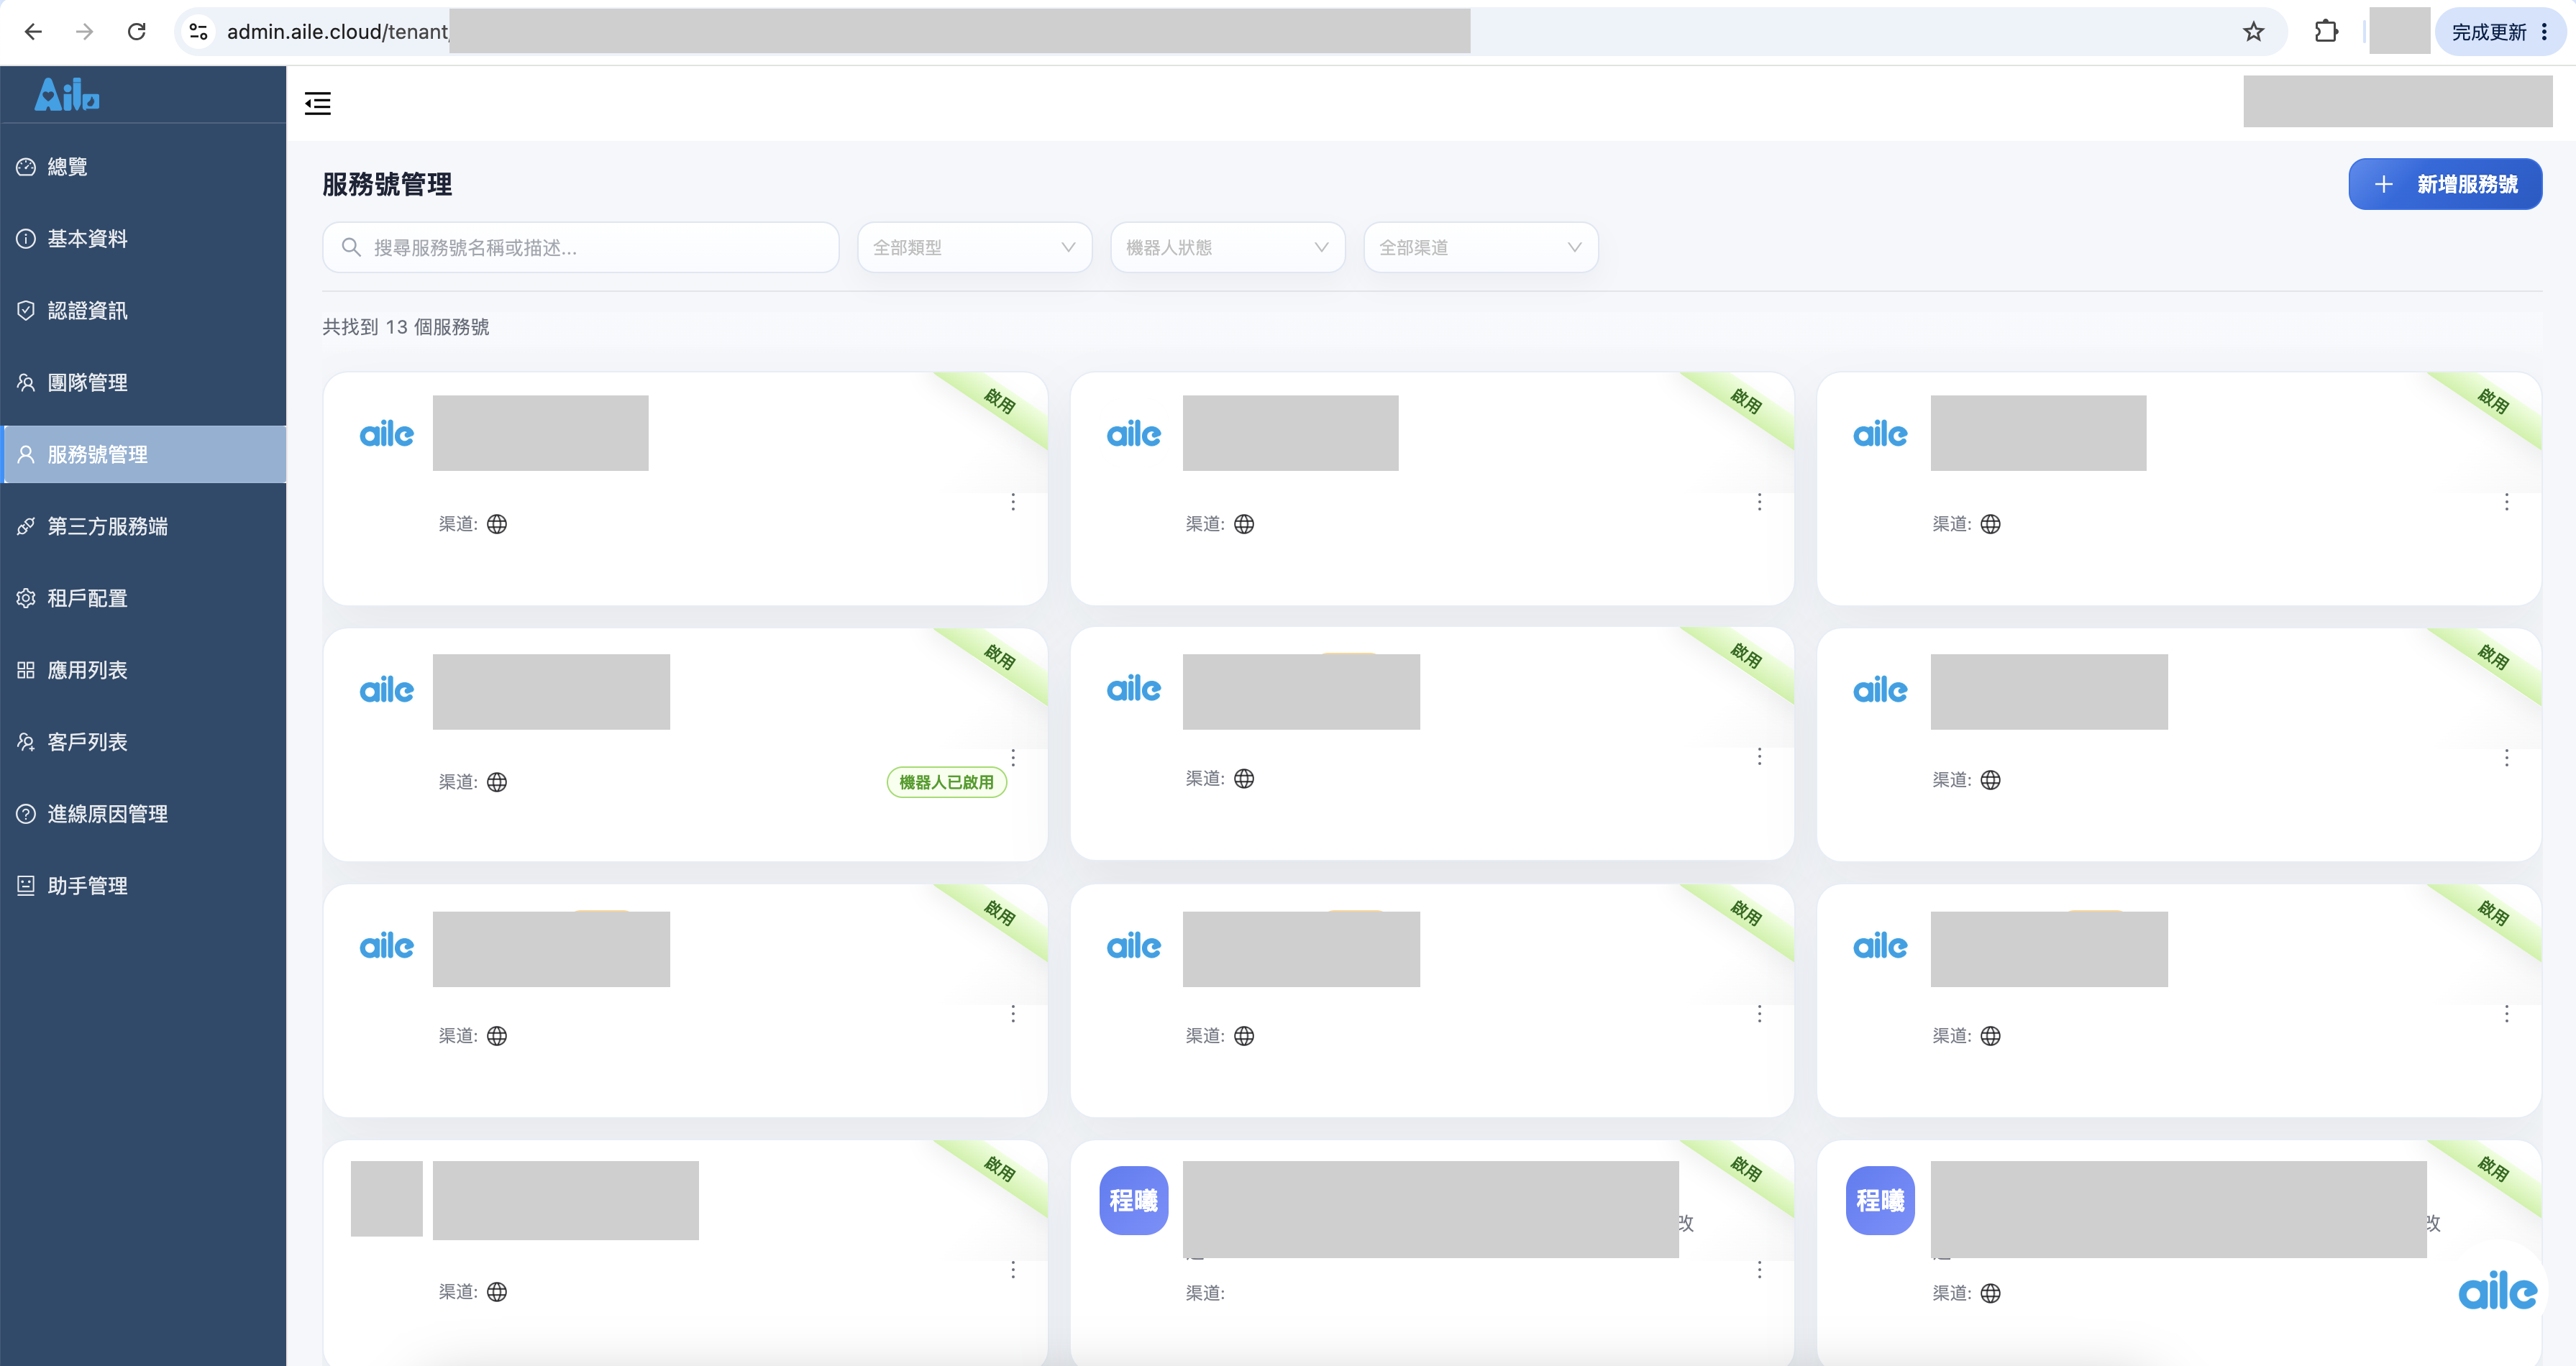Collapse the sidebar with the menu fold icon
This screenshot has height=1366, width=2576.
click(317, 103)
